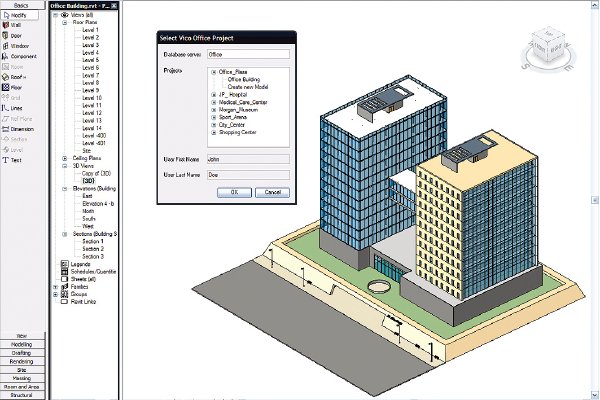The height and width of the screenshot is (400, 600).
Task: Select the Level tool icon
Action: [5, 150]
